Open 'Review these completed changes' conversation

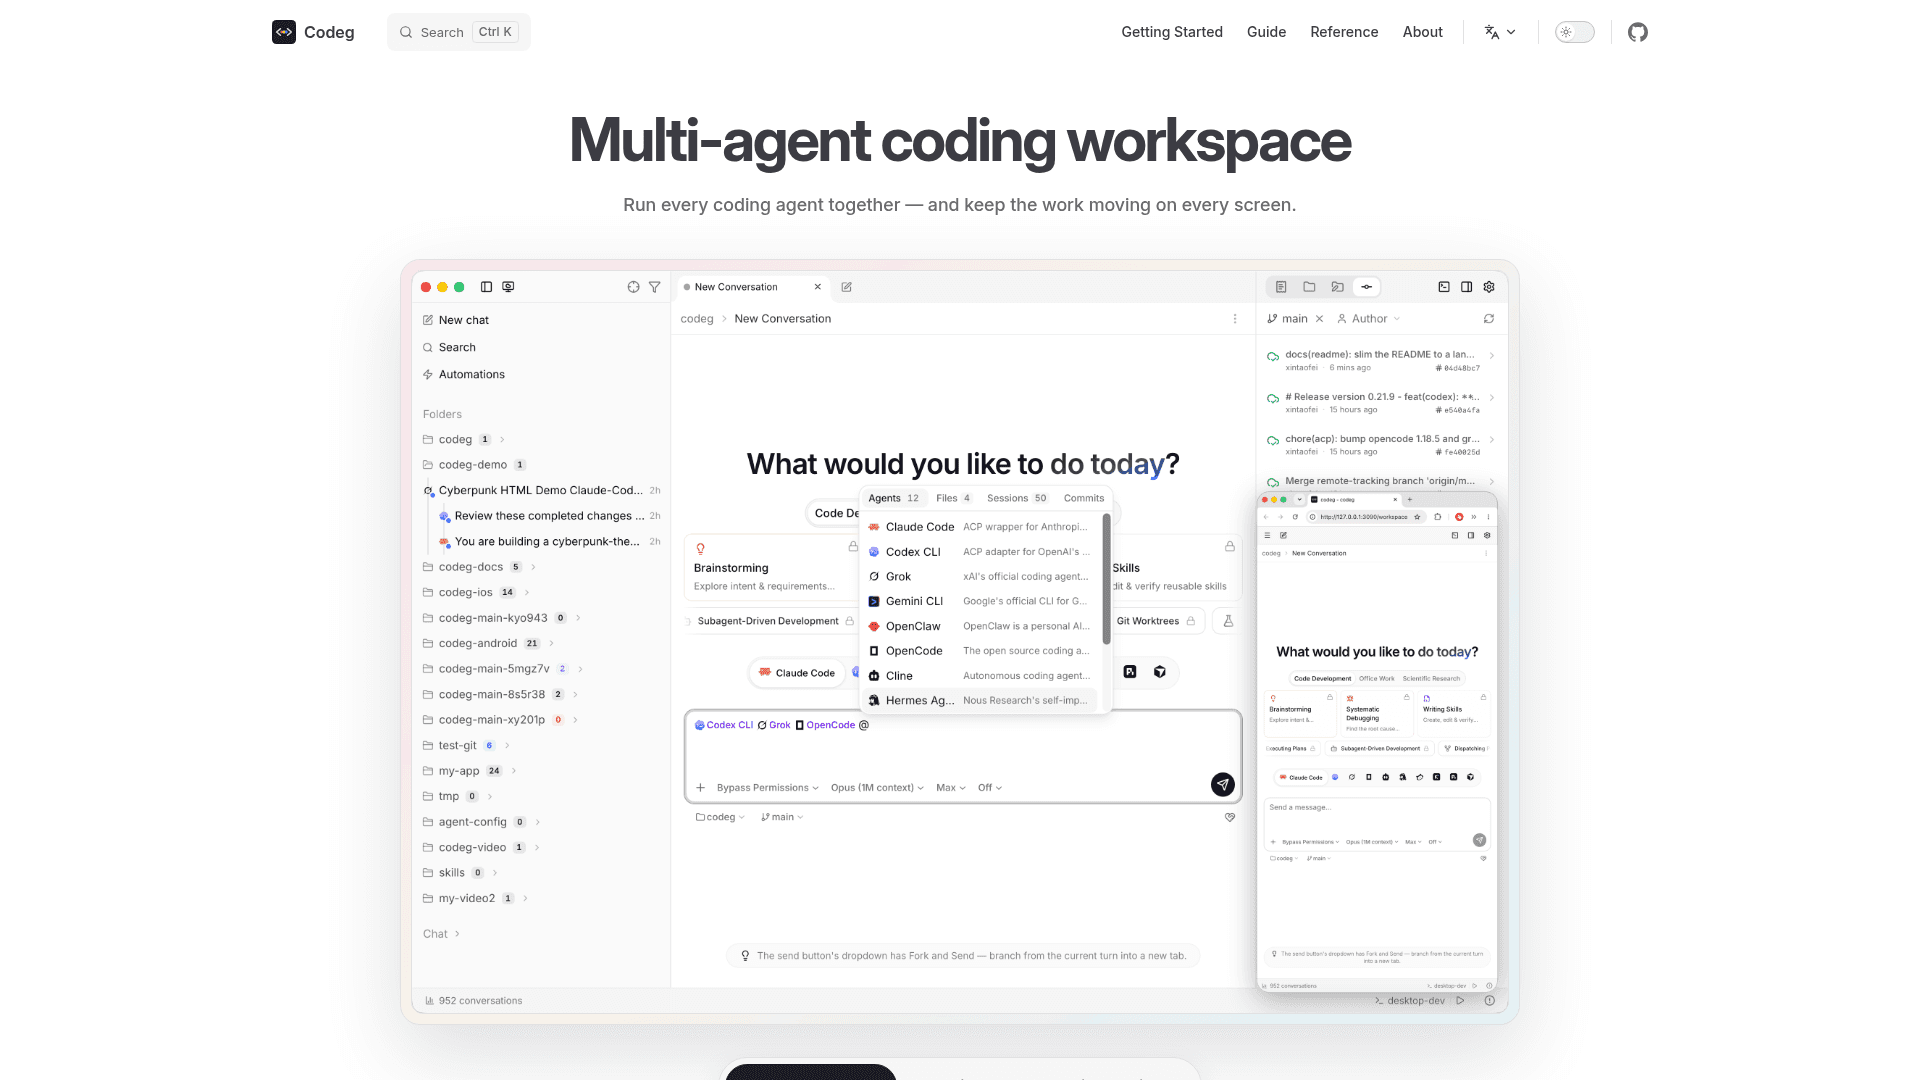pyautogui.click(x=549, y=516)
